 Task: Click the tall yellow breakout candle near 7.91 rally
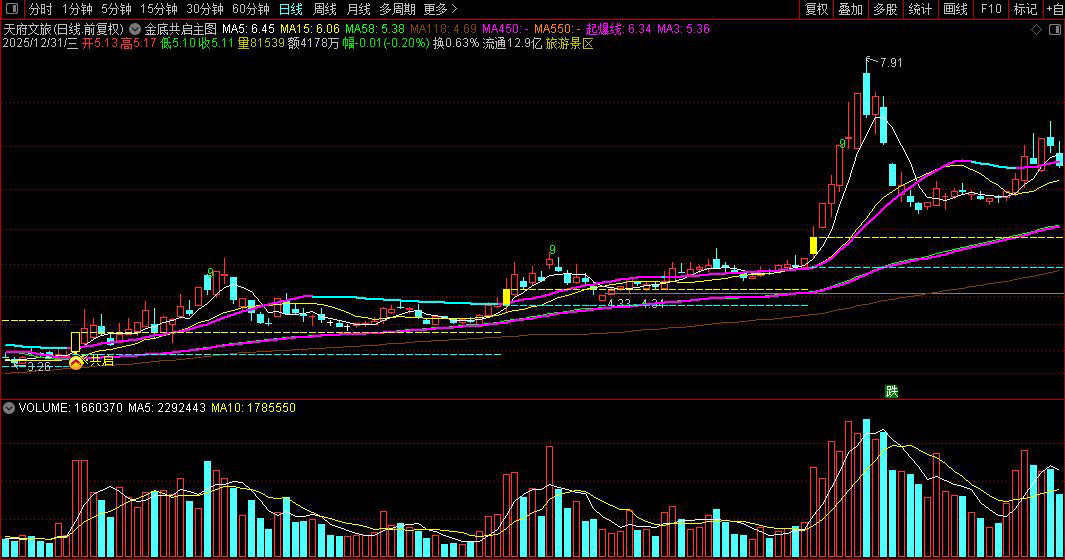tap(814, 245)
